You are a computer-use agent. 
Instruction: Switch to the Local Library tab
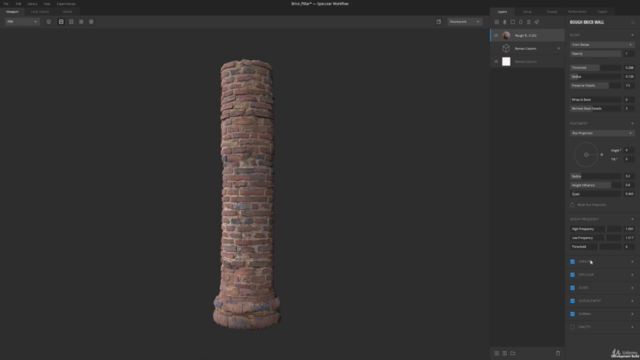[x=40, y=12]
